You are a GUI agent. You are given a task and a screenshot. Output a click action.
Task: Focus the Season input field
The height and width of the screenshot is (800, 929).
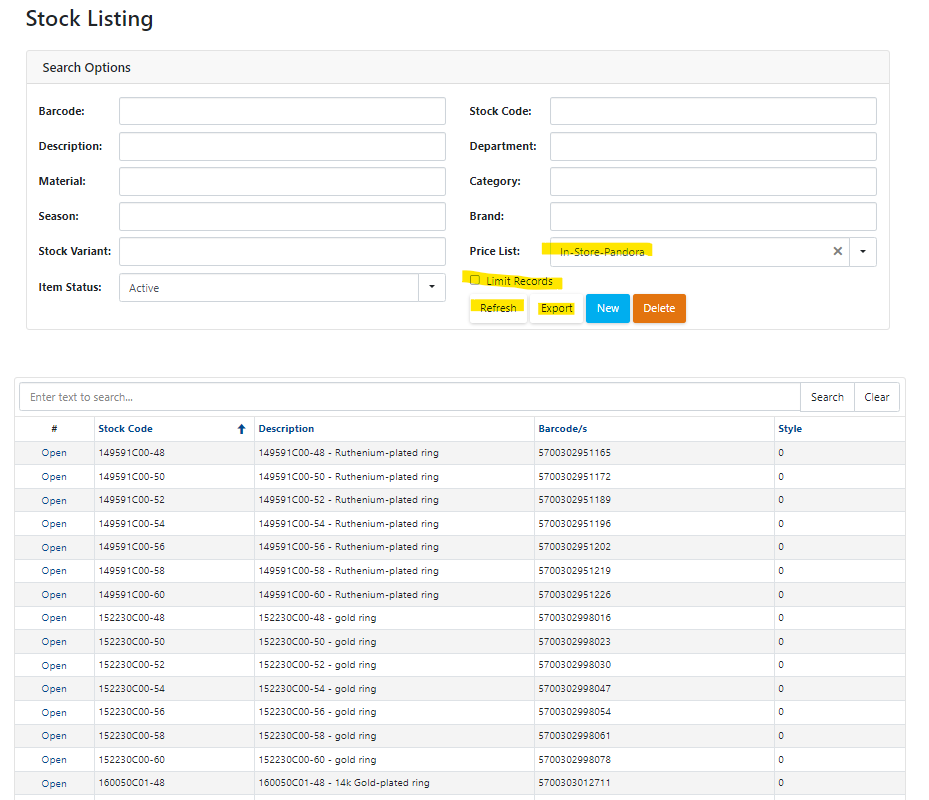tap(282, 216)
